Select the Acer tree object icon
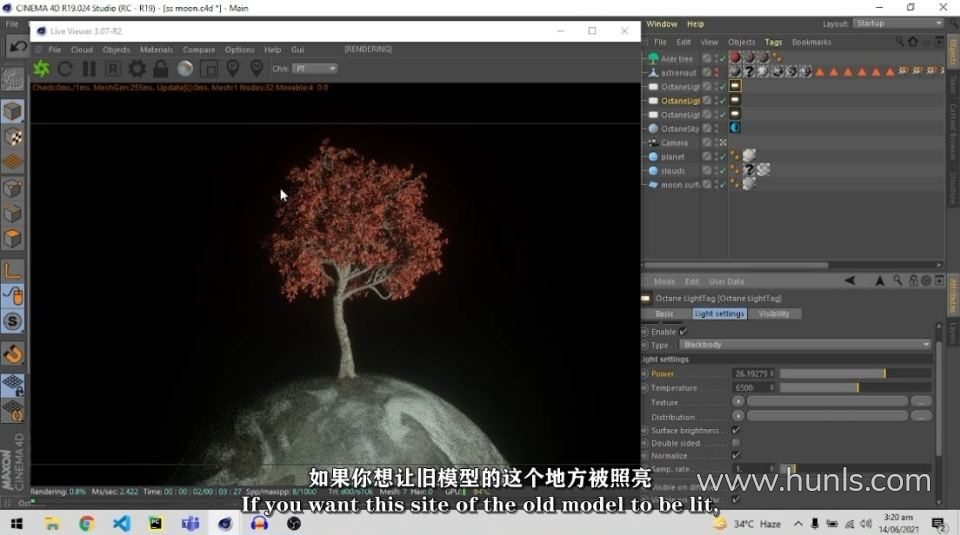Screen dimensions: 960x535 (653, 59)
